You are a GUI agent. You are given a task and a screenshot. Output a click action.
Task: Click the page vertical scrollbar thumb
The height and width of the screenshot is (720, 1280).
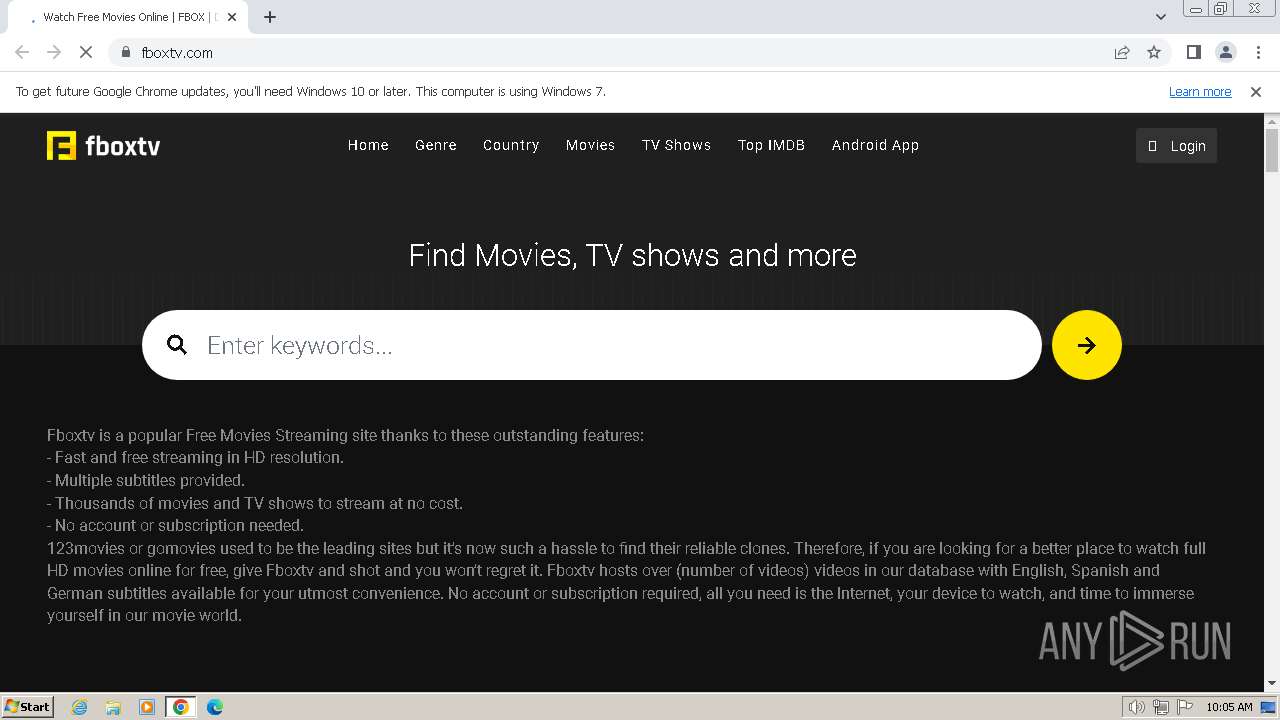(x=1272, y=150)
